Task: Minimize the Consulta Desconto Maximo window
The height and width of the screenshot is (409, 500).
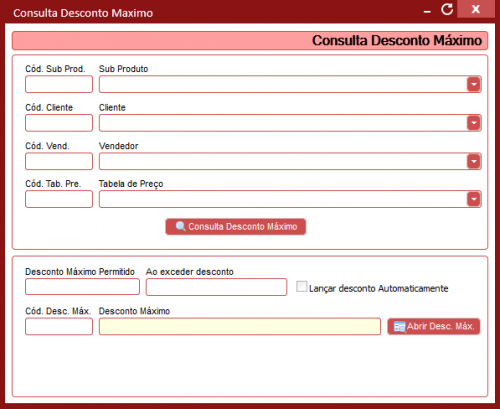Action: pos(427,12)
